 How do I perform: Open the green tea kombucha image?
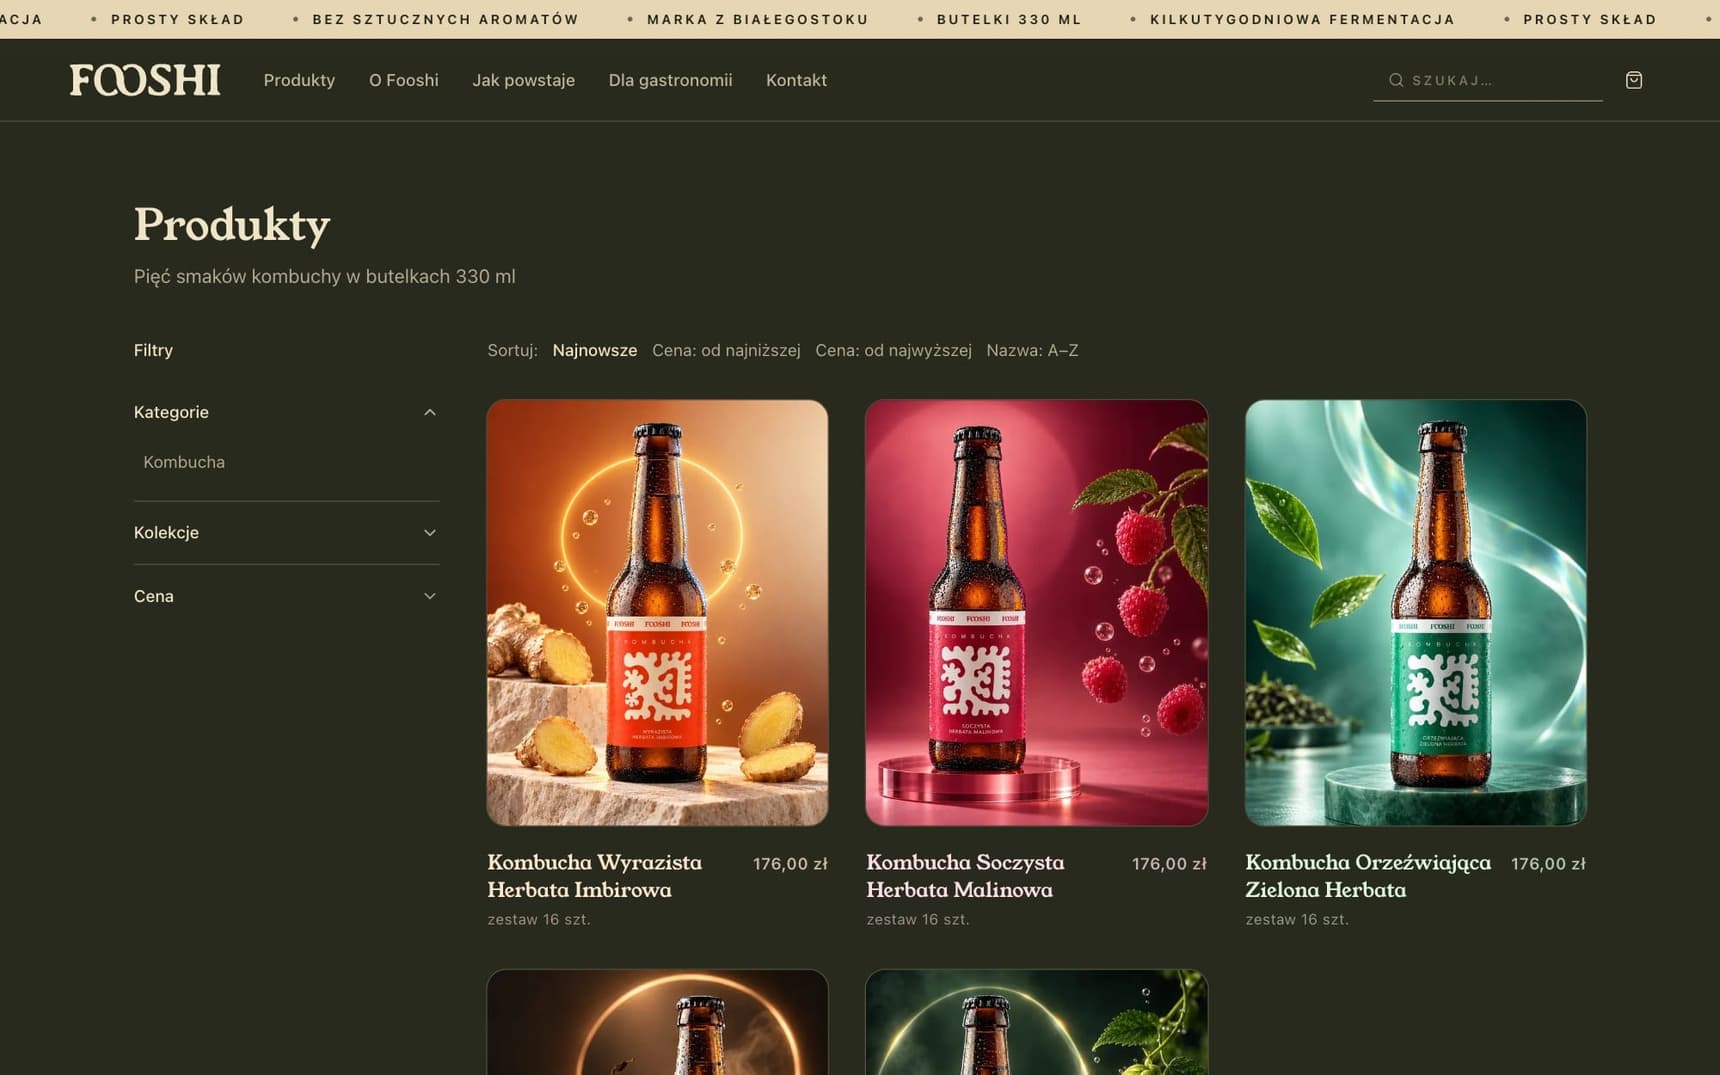(x=1415, y=613)
